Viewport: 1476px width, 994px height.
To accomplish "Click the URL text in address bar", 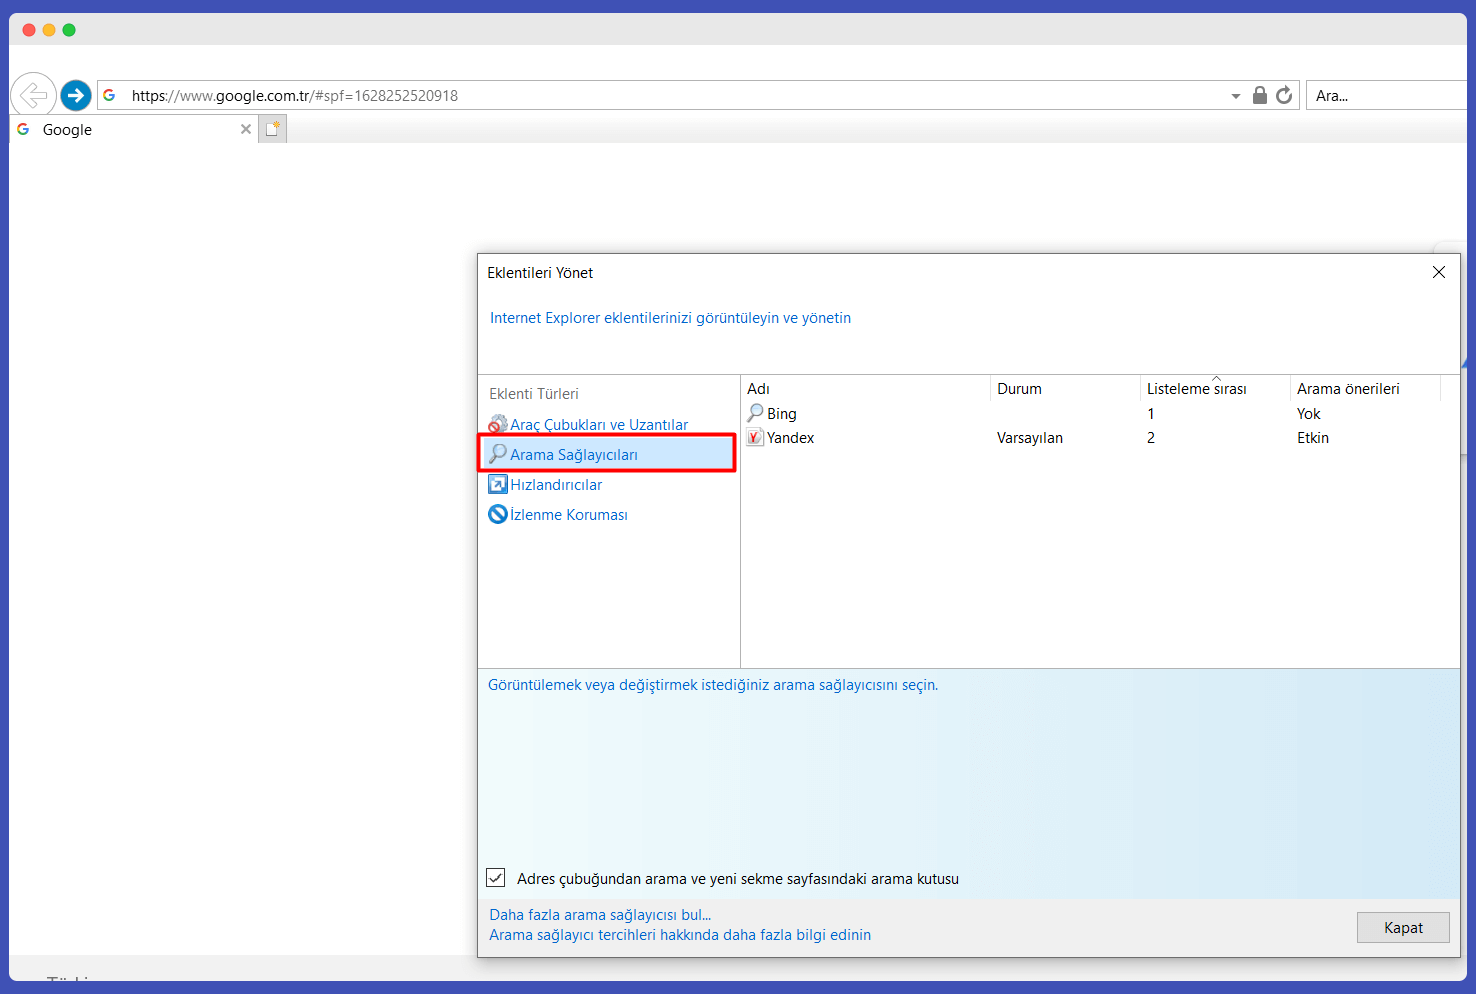I will (x=295, y=96).
